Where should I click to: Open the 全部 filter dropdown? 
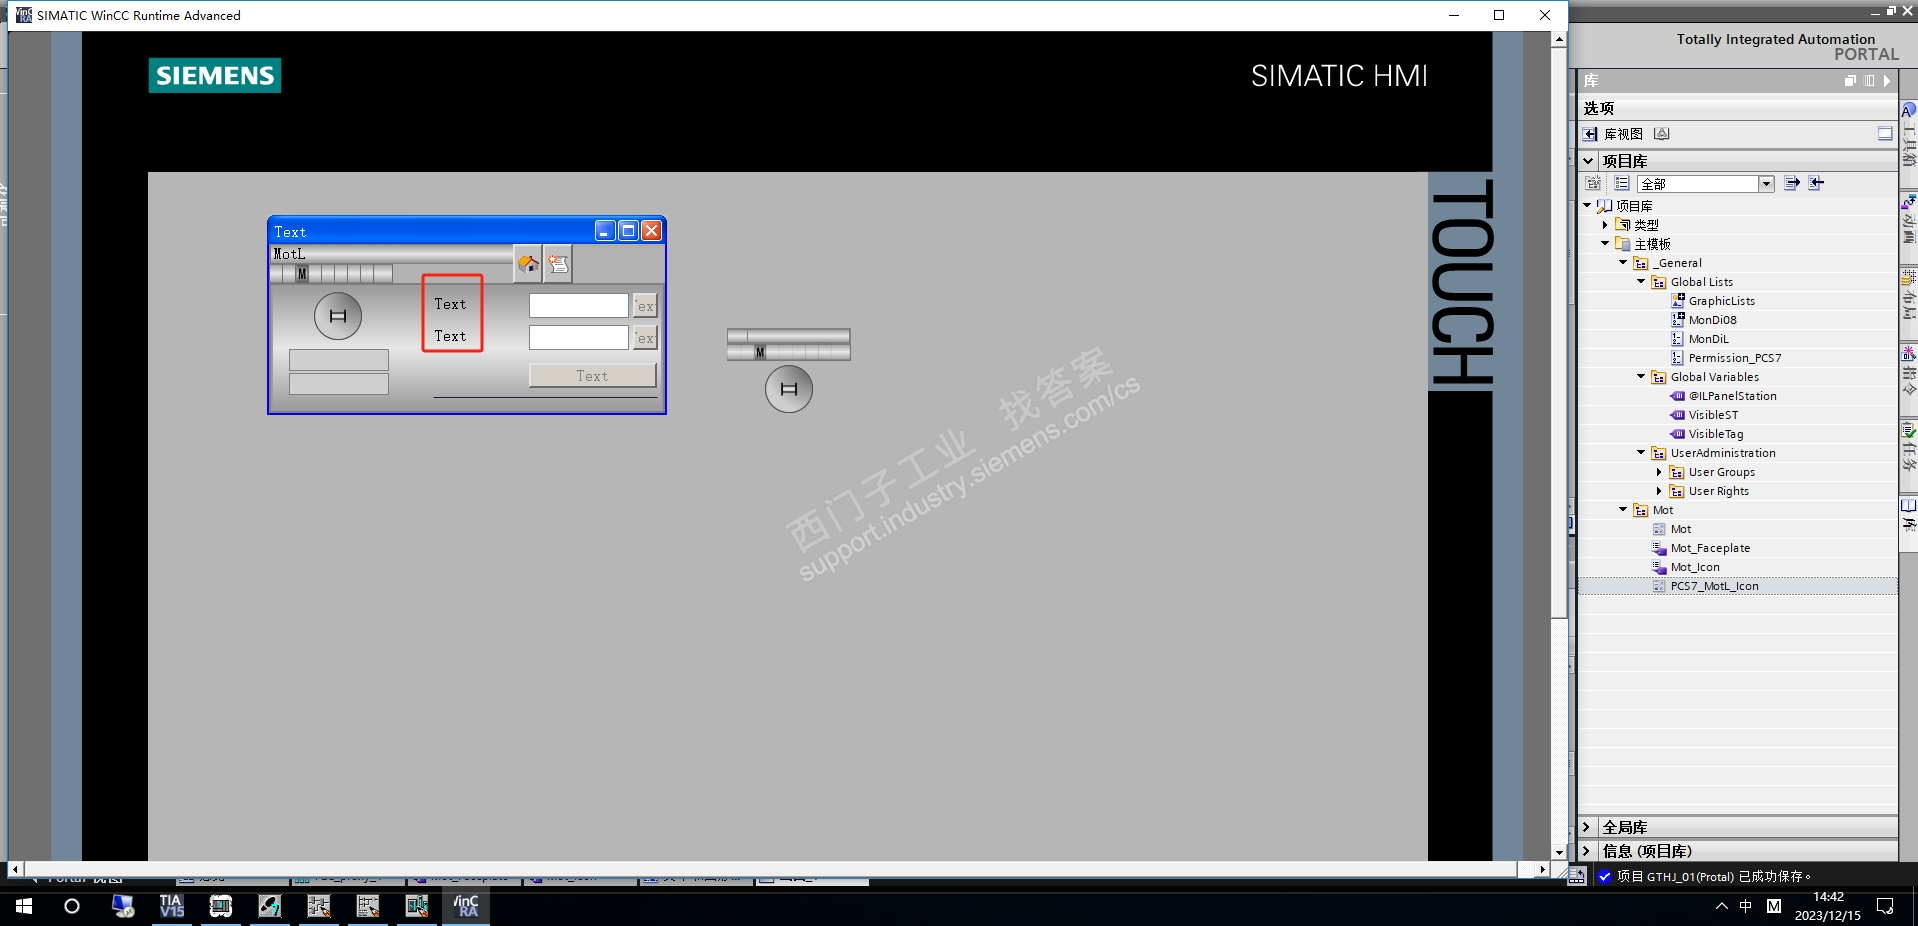[1766, 184]
